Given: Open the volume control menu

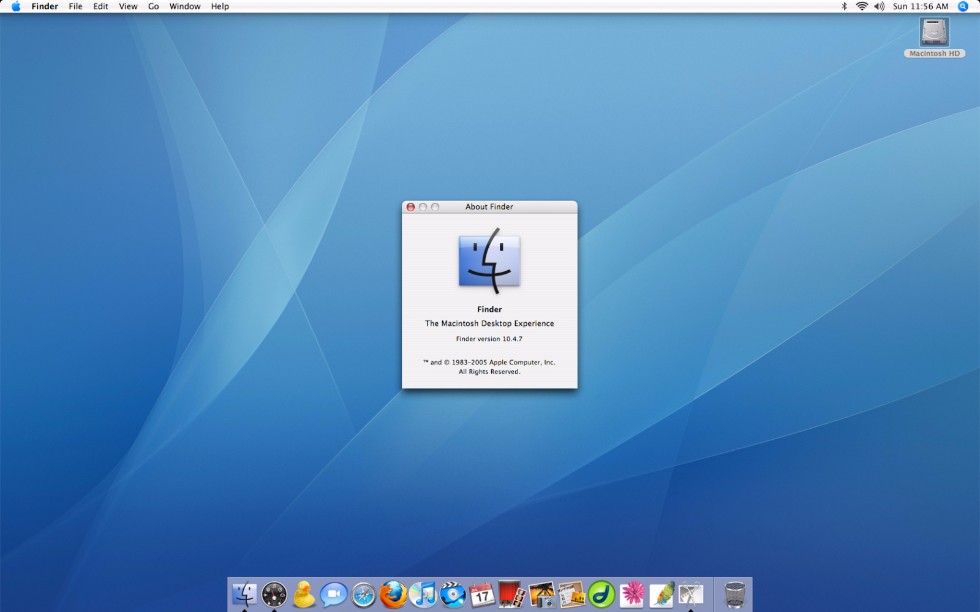Looking at the screenshot, I should point(879,6).
